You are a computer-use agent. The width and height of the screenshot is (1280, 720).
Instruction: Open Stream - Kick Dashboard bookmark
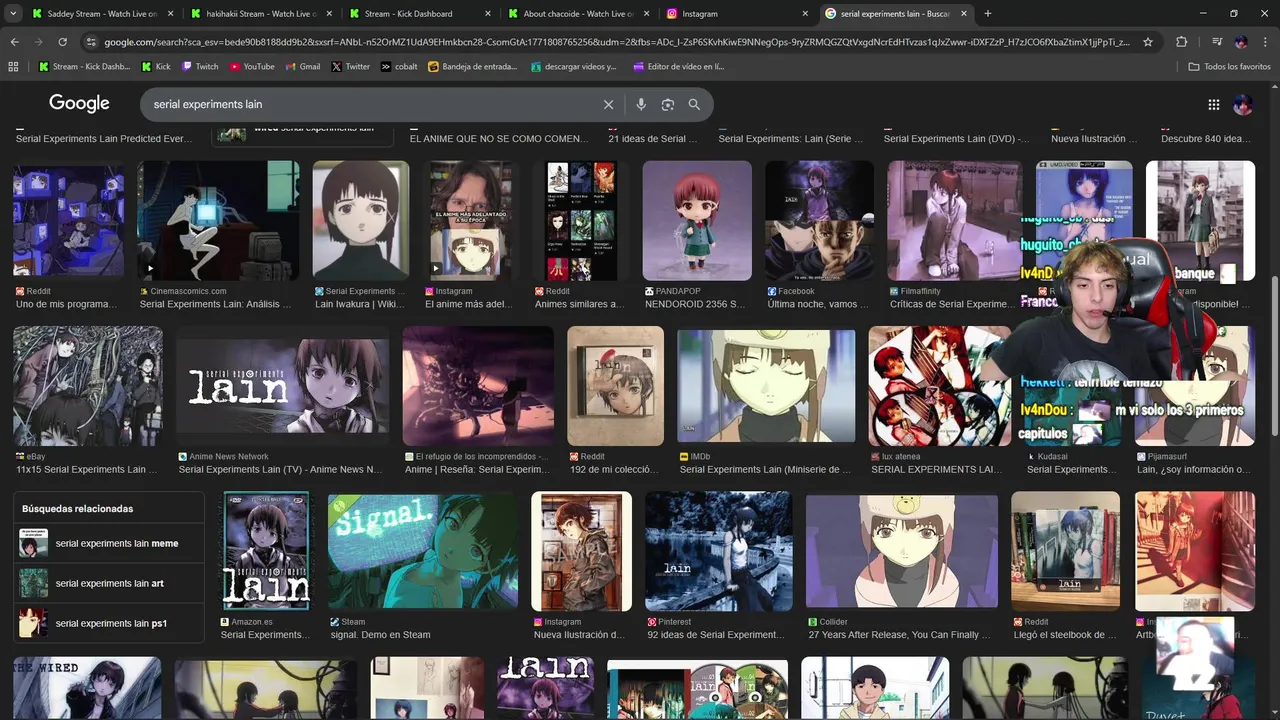point(84,66)
